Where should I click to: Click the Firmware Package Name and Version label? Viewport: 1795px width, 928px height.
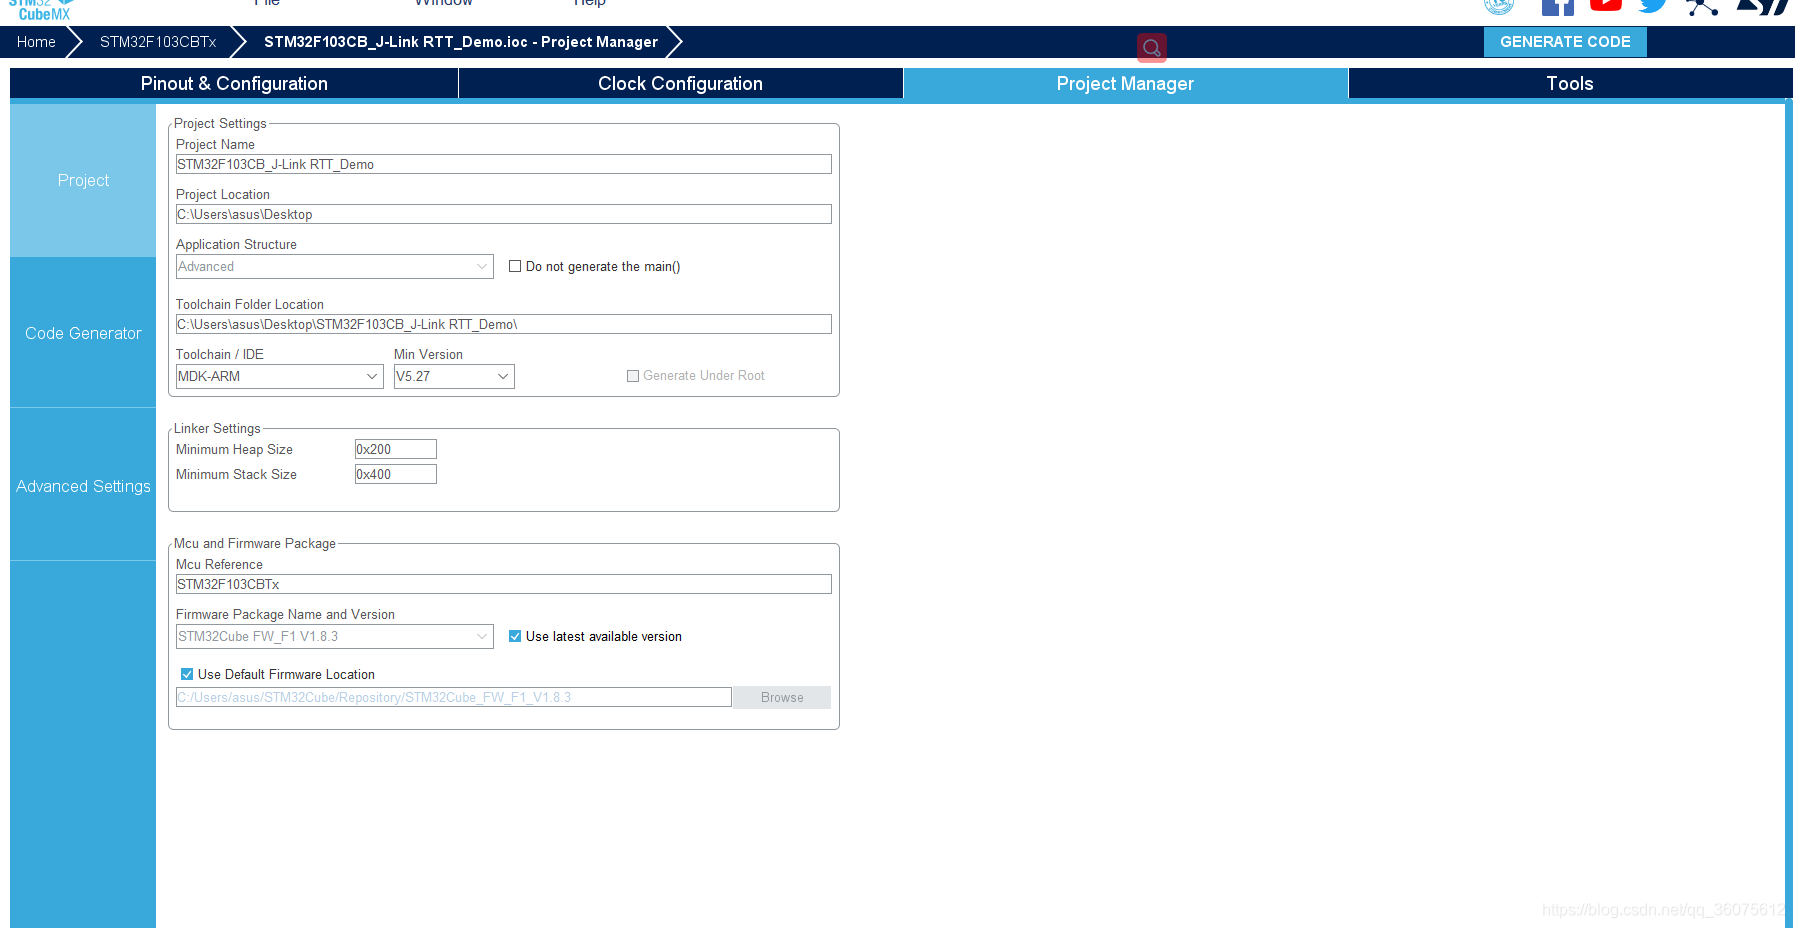pos(285,614)
